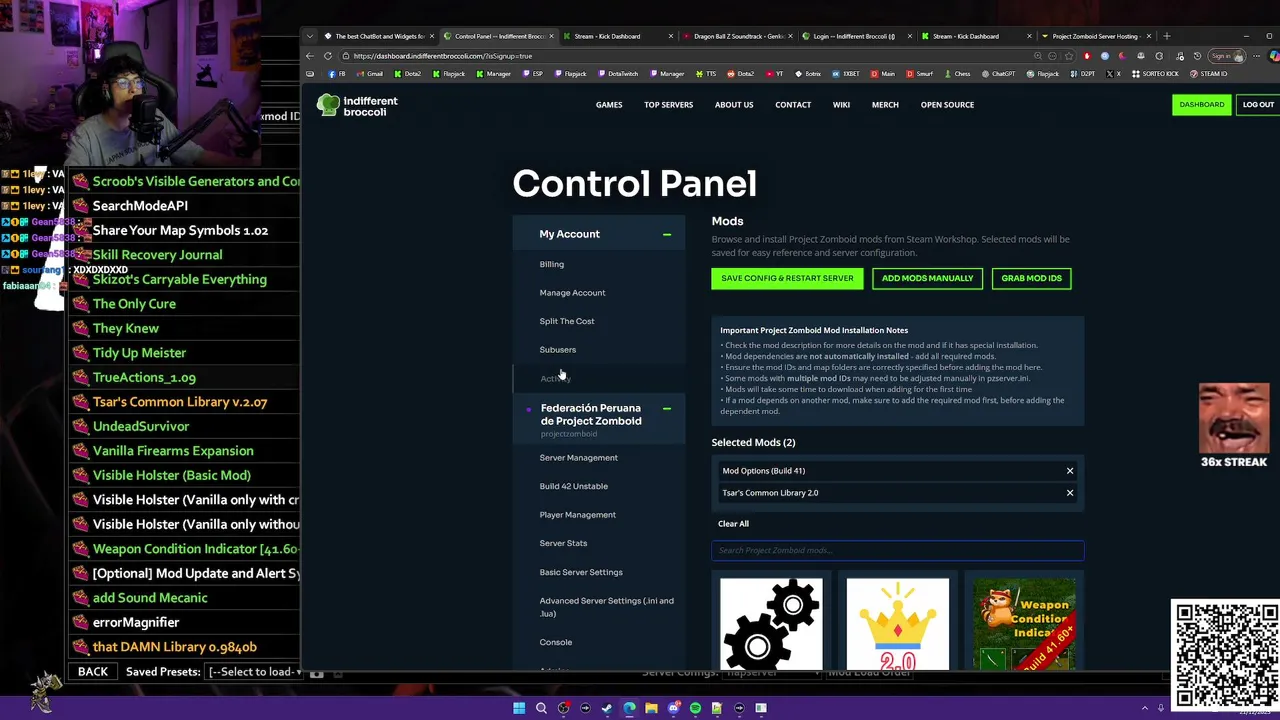Open Advanced Server Settings (.ini and .lua)
Viewport: 1280px width, 720px height.
[607, 608]
